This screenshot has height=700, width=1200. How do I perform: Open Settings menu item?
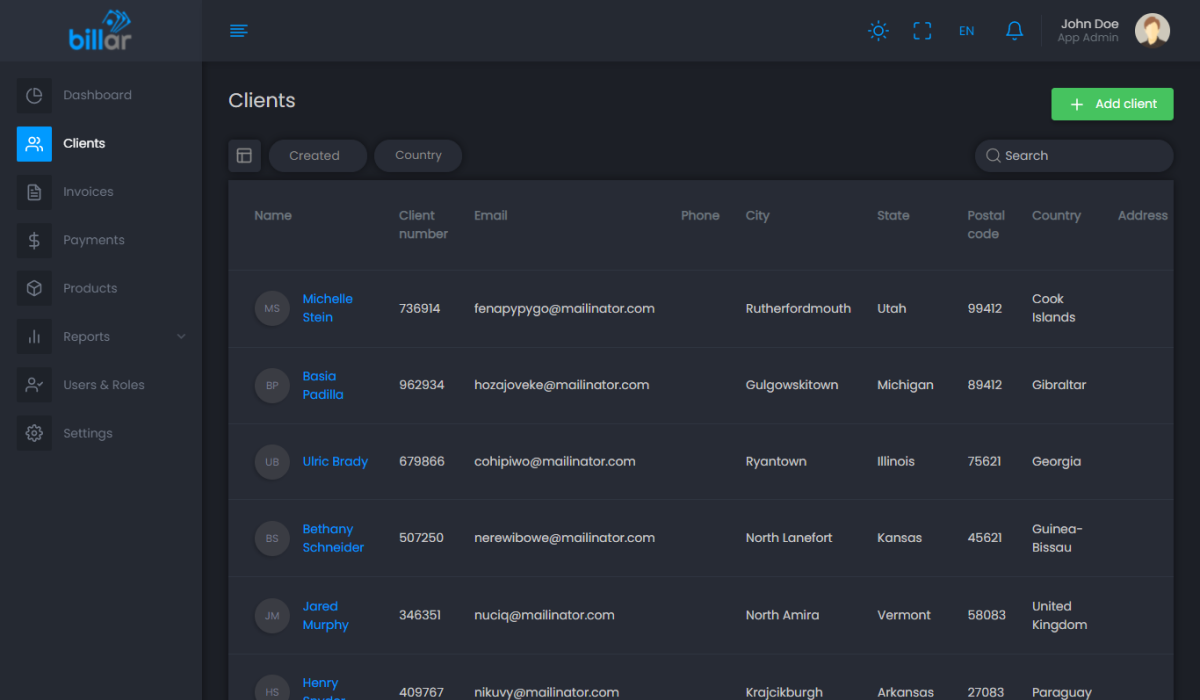click(88, 433)
